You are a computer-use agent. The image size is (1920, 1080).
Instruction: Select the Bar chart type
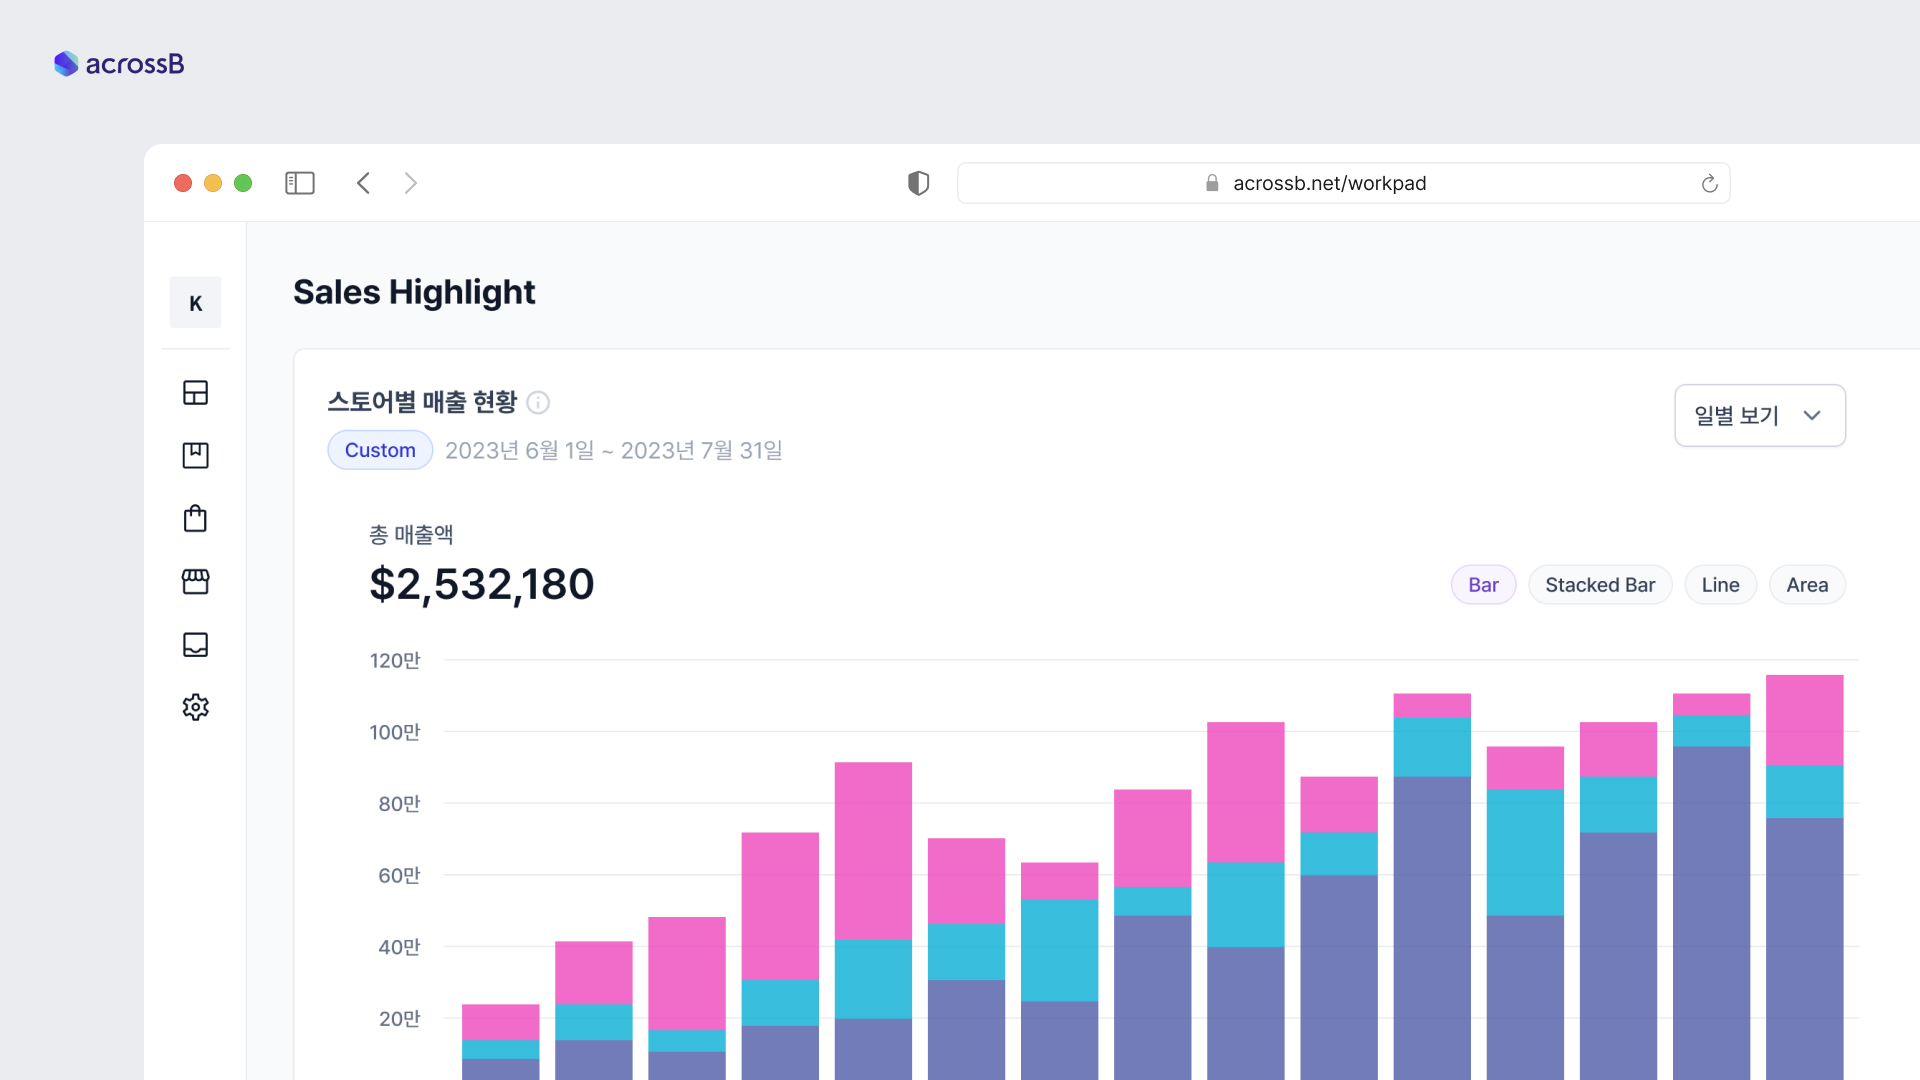point(1483,585)
